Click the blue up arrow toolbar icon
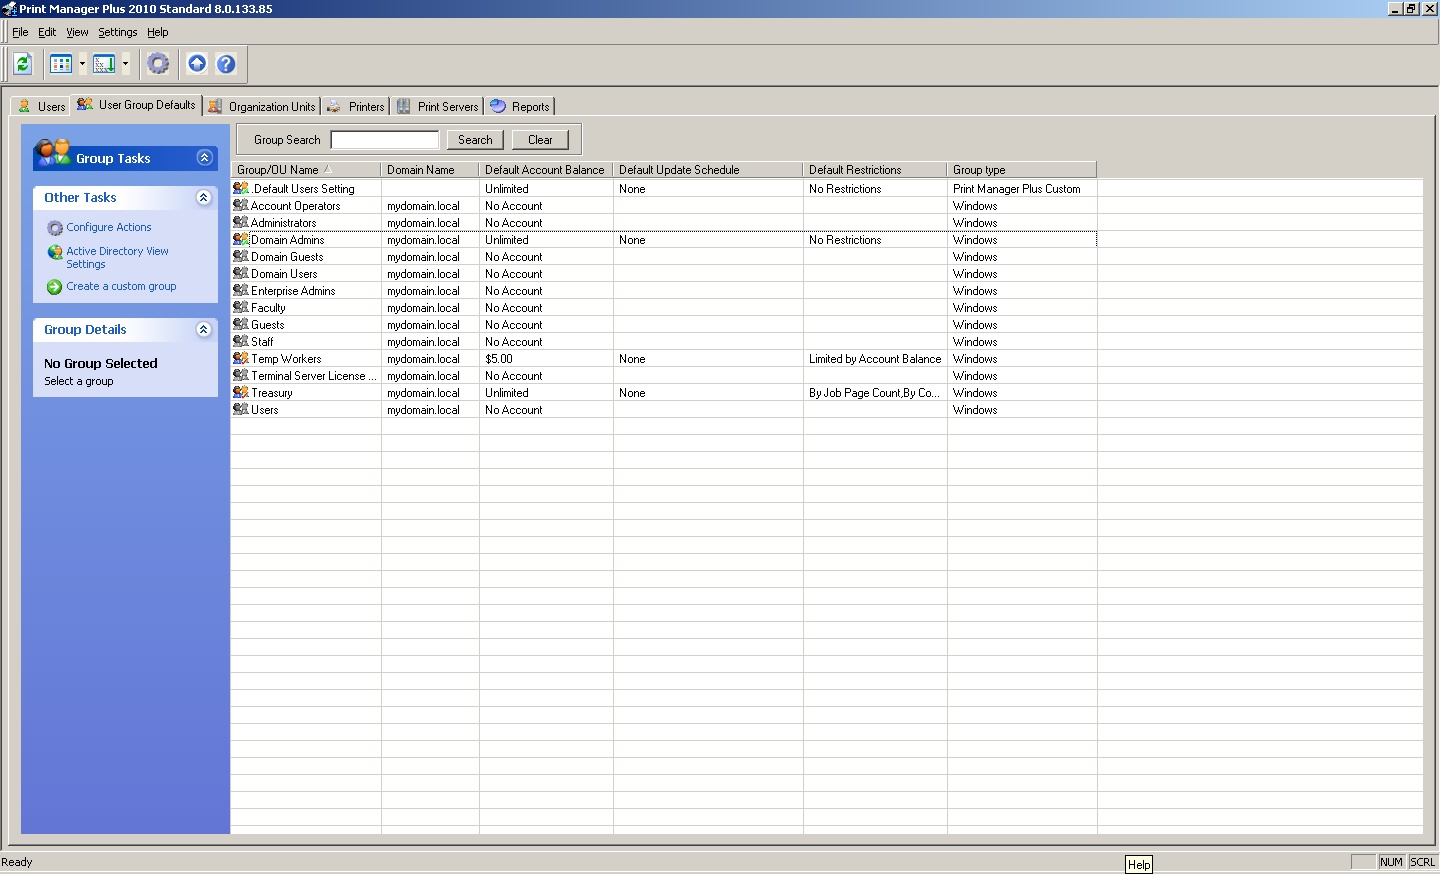Image resolution: width=1440 pixels, height=874 pixels. tap(197, 64)
